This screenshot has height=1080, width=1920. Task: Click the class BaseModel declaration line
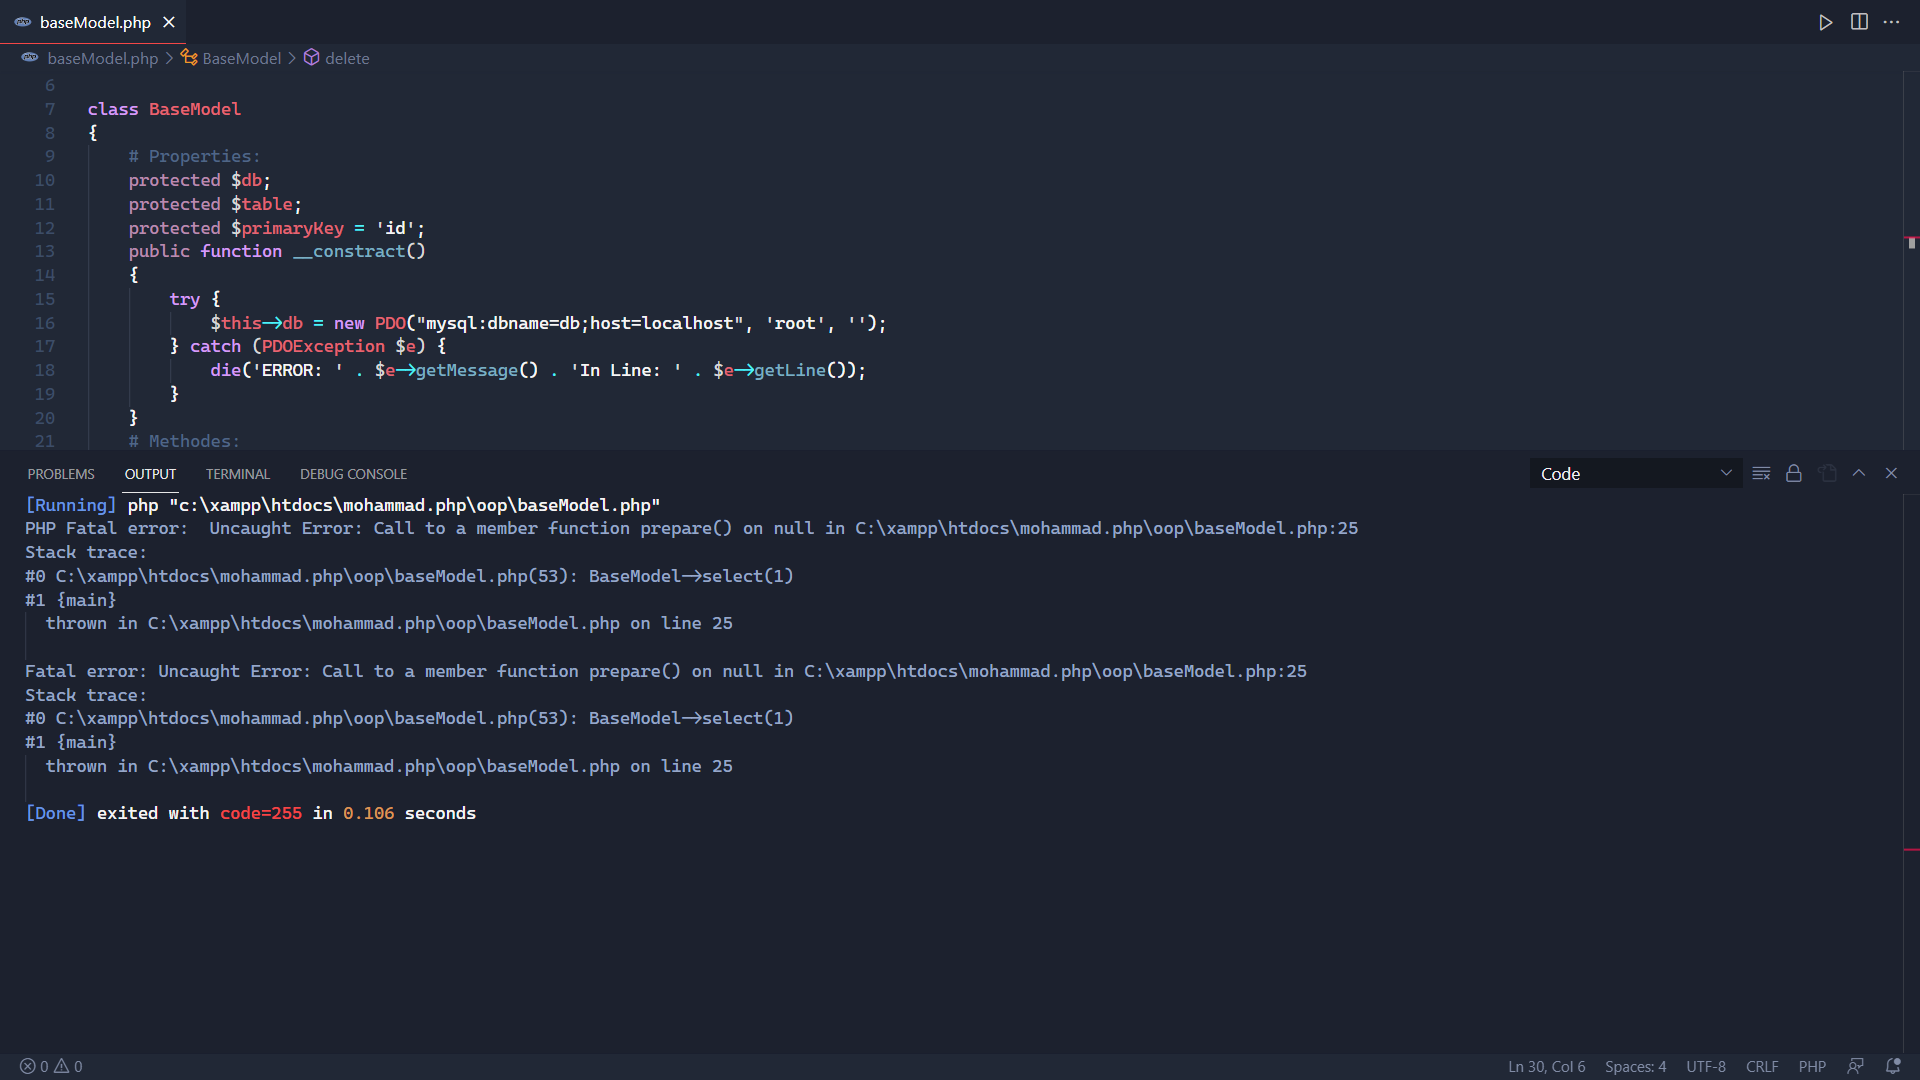pyautogui.click(x=164, y=109)
